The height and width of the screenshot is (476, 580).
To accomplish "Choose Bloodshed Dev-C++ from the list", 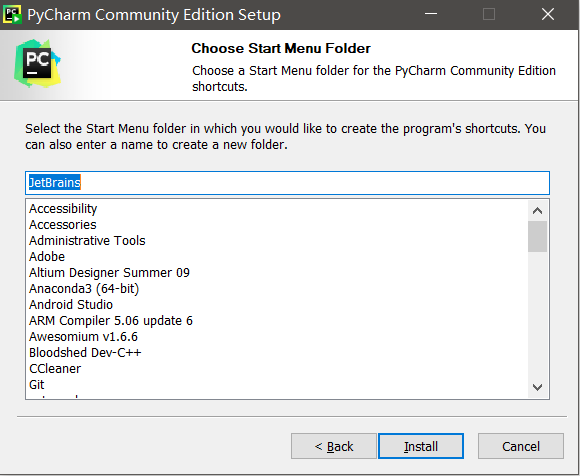I will coord(85,352).
